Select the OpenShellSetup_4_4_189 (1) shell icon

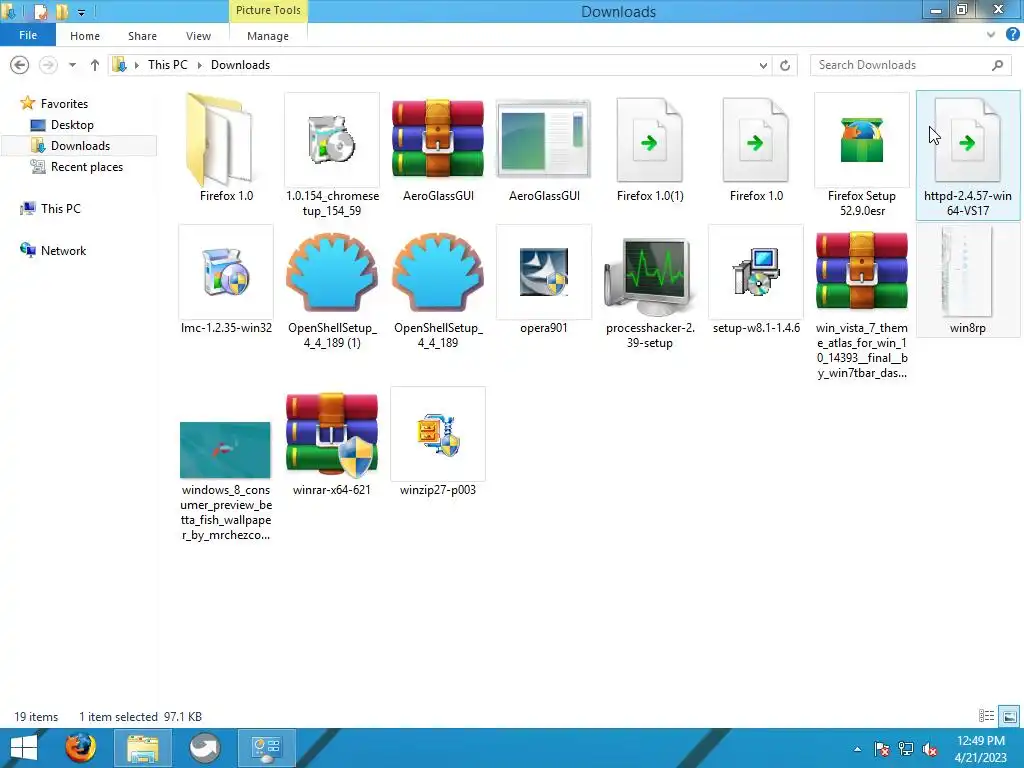click(332, 271)
